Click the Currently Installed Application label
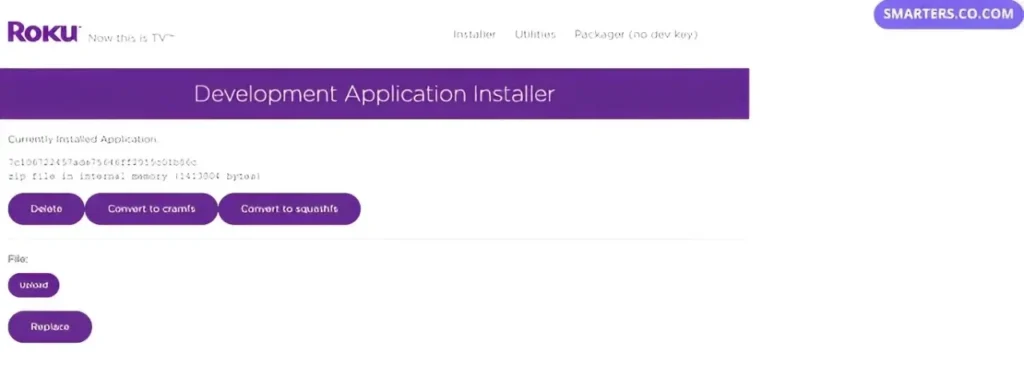 83,139
